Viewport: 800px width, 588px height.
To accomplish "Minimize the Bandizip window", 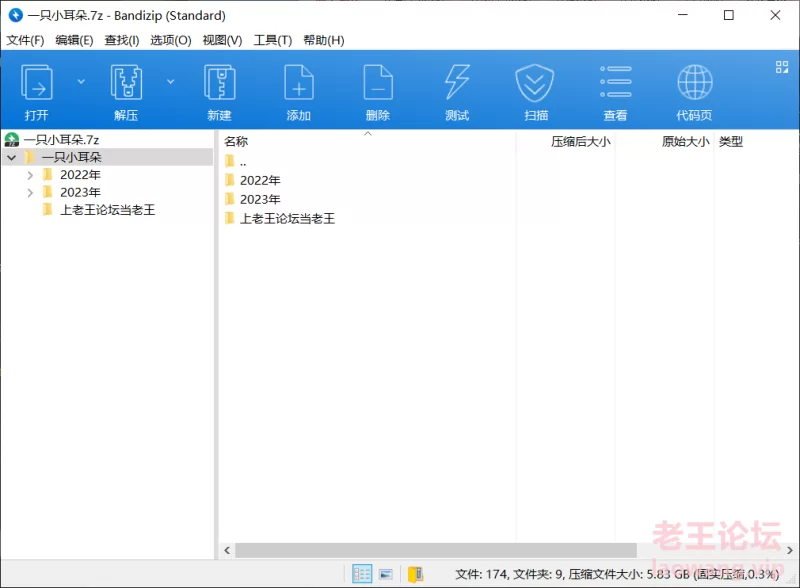I will 683,15.
